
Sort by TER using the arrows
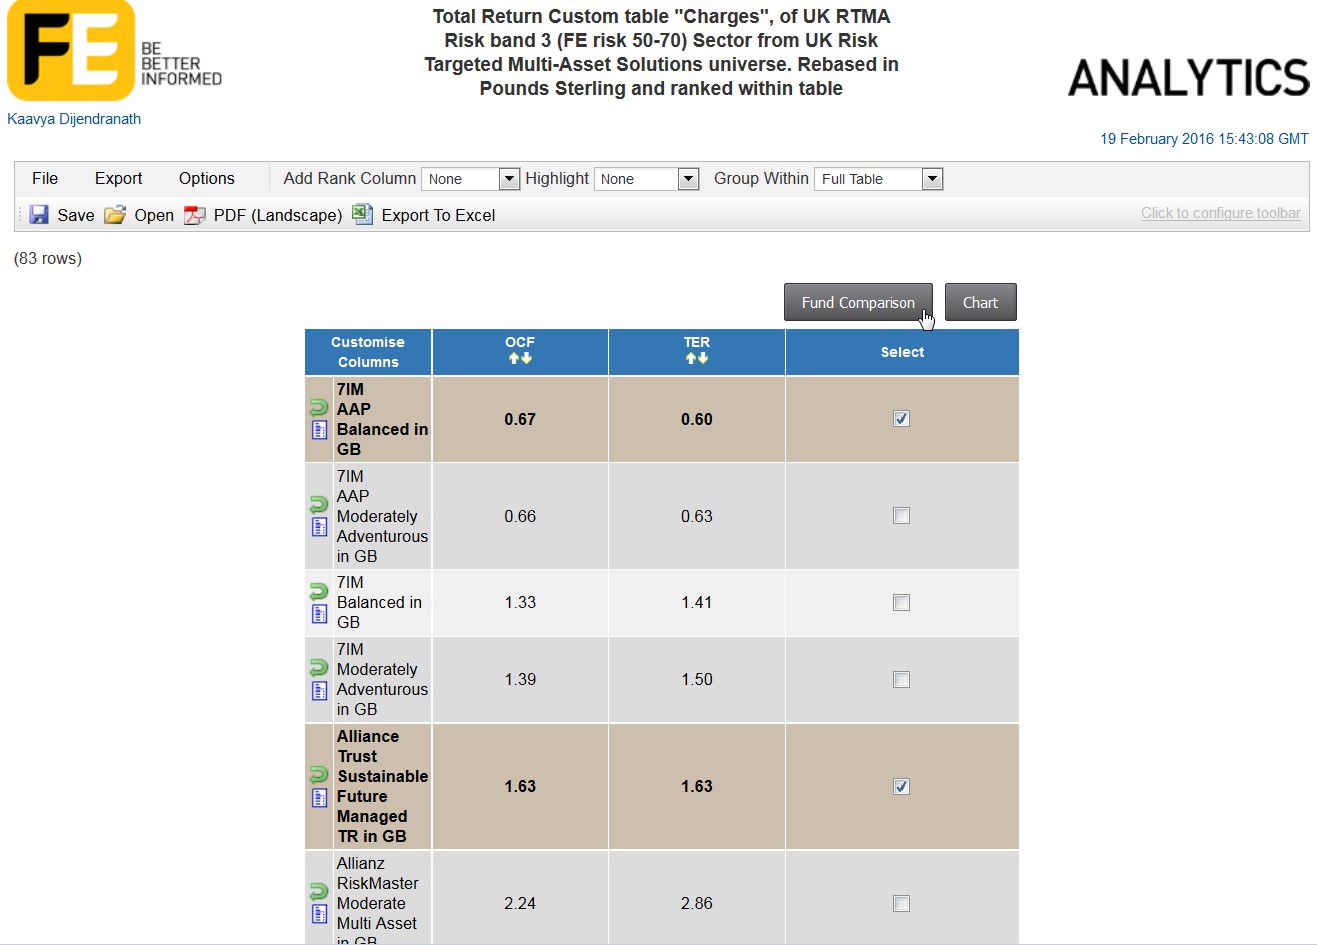[x=697, y=358]
